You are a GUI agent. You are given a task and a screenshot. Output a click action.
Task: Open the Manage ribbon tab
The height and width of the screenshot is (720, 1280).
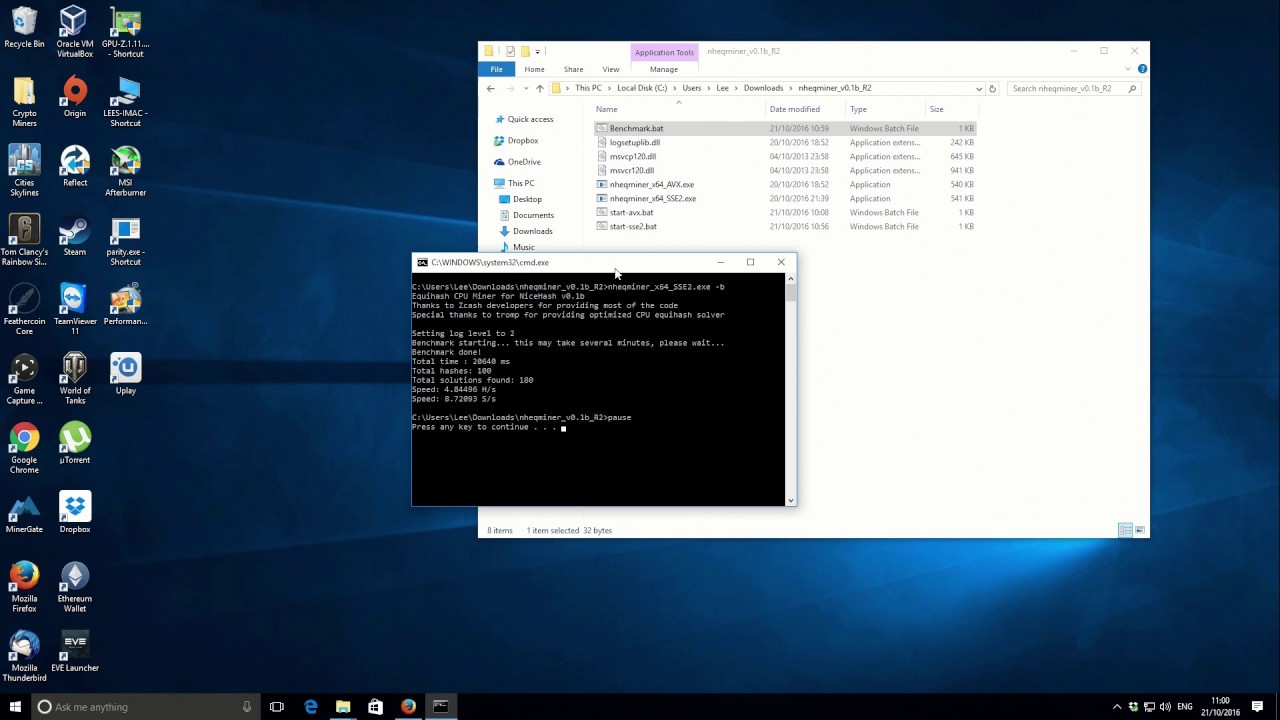664,69
